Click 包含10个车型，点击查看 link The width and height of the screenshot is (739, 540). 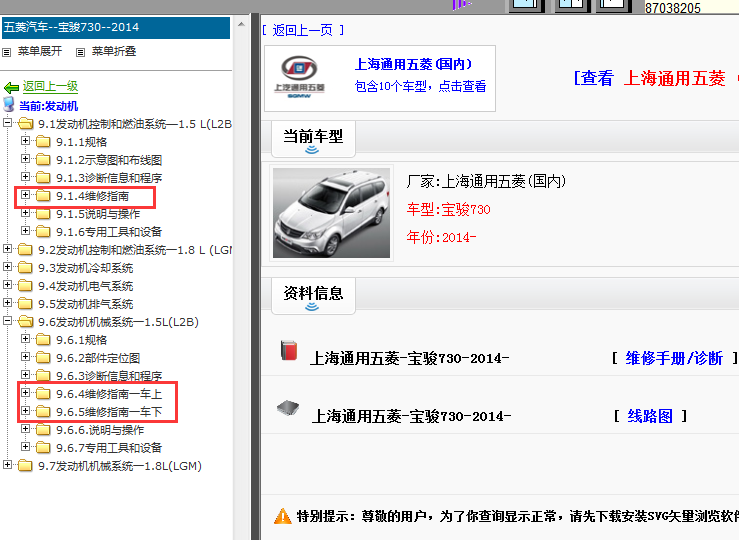[x=420, y=86]
